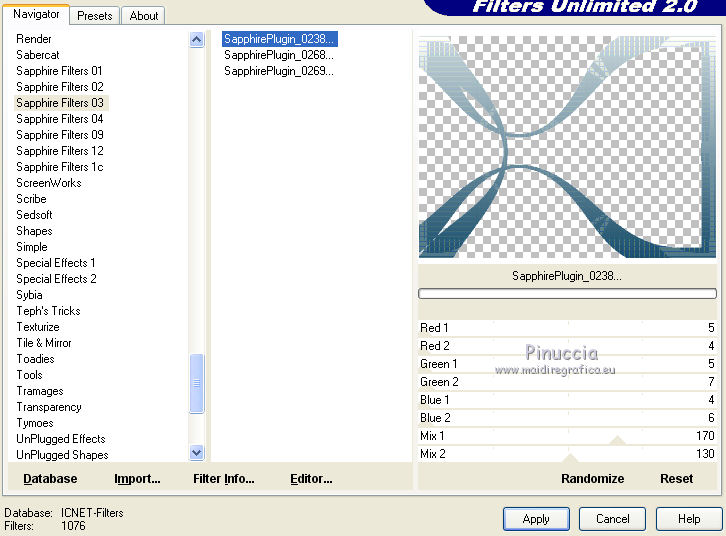Image resolution: width=726 pixels, height=536 pixels.
Task: Click the category list scrollbar thumb
Action: [x=197, y=383]
